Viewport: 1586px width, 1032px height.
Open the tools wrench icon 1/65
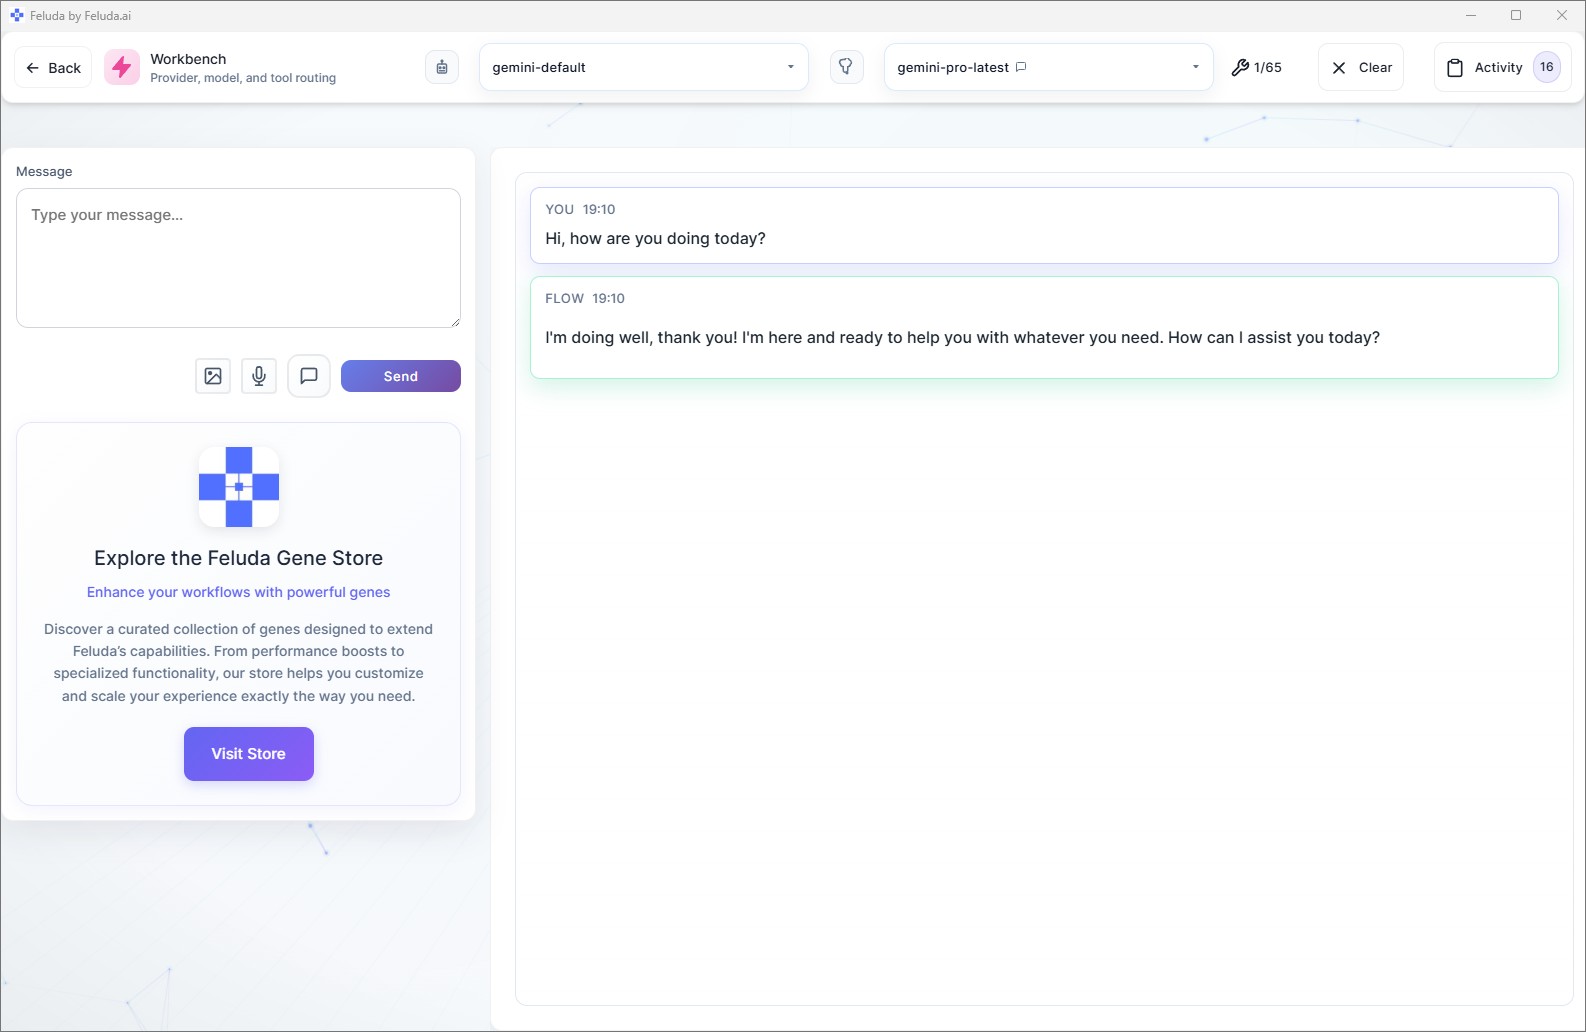tap(1257, 67)
